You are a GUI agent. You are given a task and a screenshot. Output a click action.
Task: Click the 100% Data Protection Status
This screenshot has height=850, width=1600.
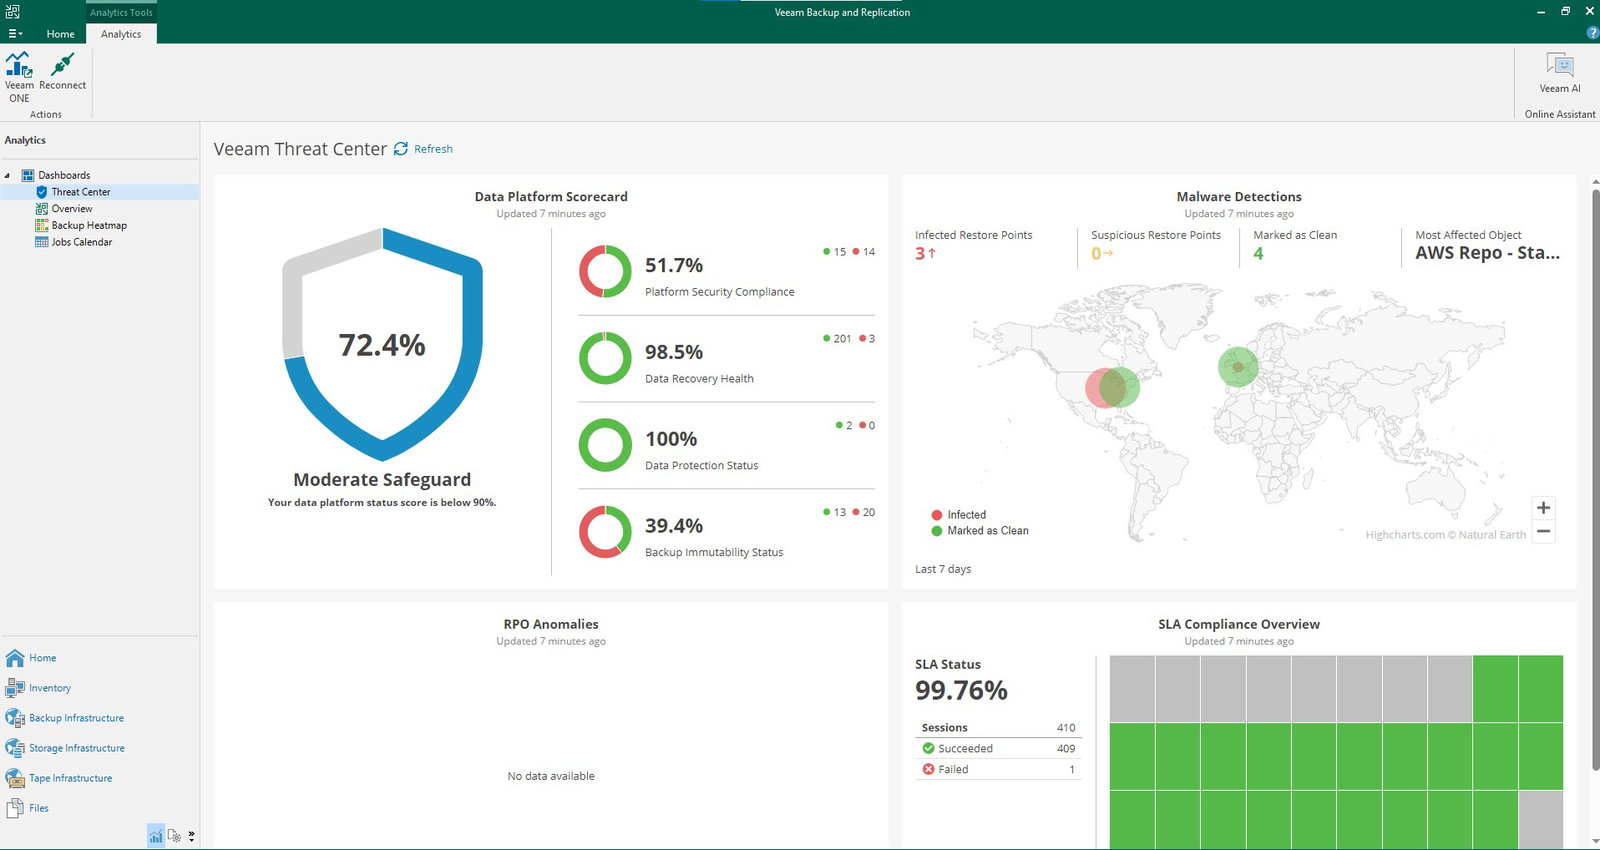(671, 439)
